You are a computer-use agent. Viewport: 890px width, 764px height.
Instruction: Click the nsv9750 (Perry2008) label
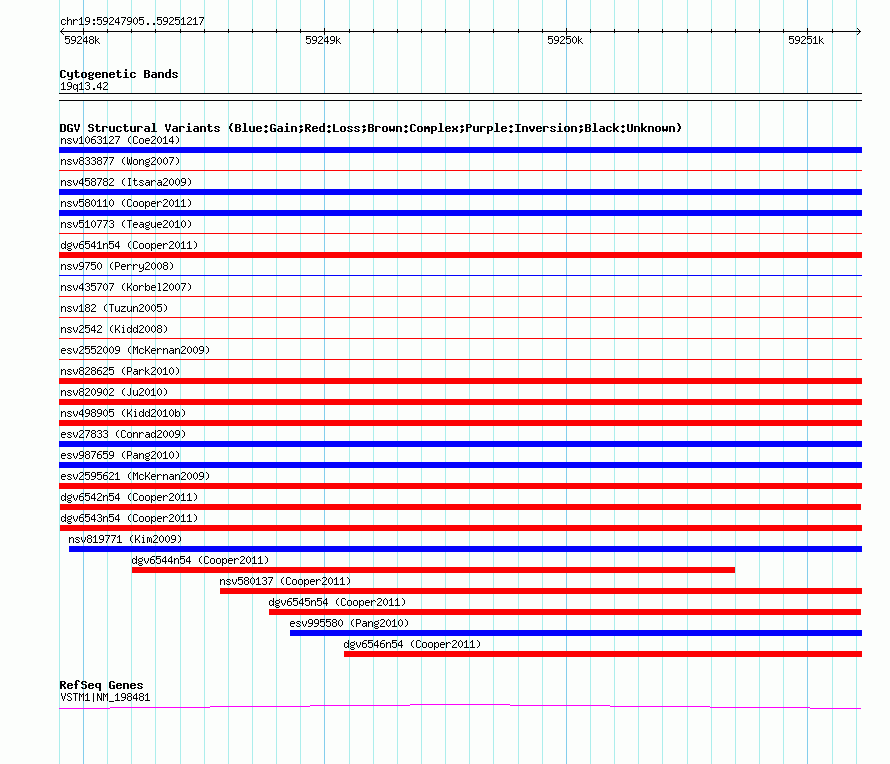click(x=117, y=266)
